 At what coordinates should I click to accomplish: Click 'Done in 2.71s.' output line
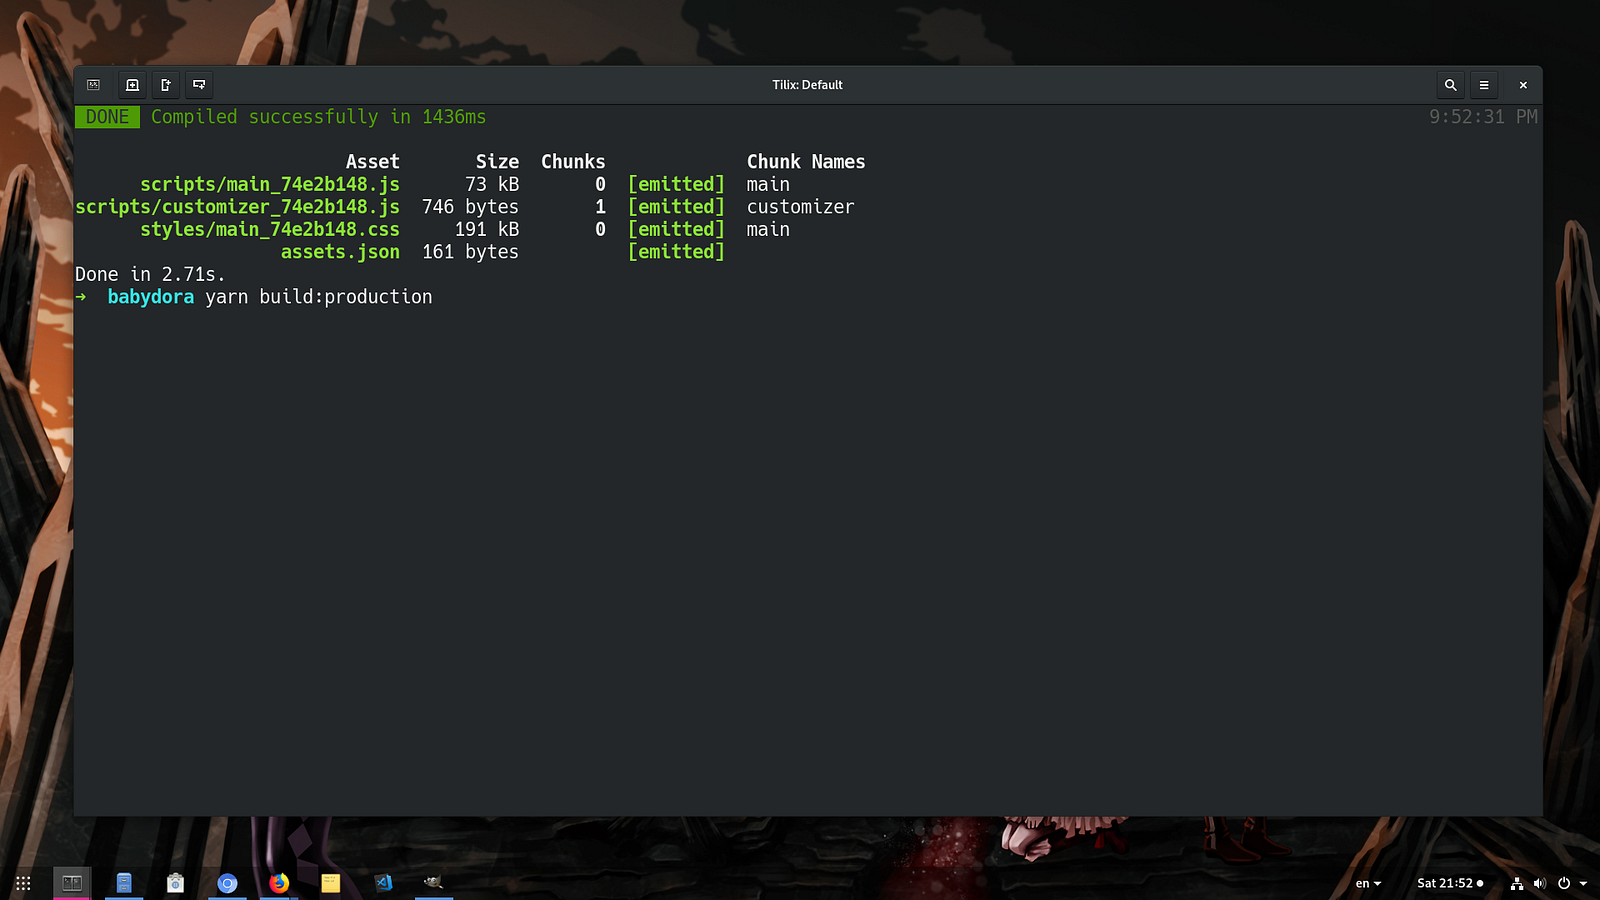[150, 275]
